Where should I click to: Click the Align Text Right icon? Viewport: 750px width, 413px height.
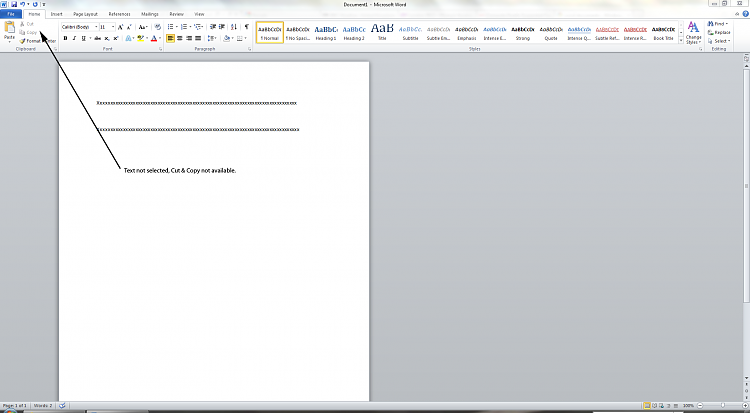(189, 38)
